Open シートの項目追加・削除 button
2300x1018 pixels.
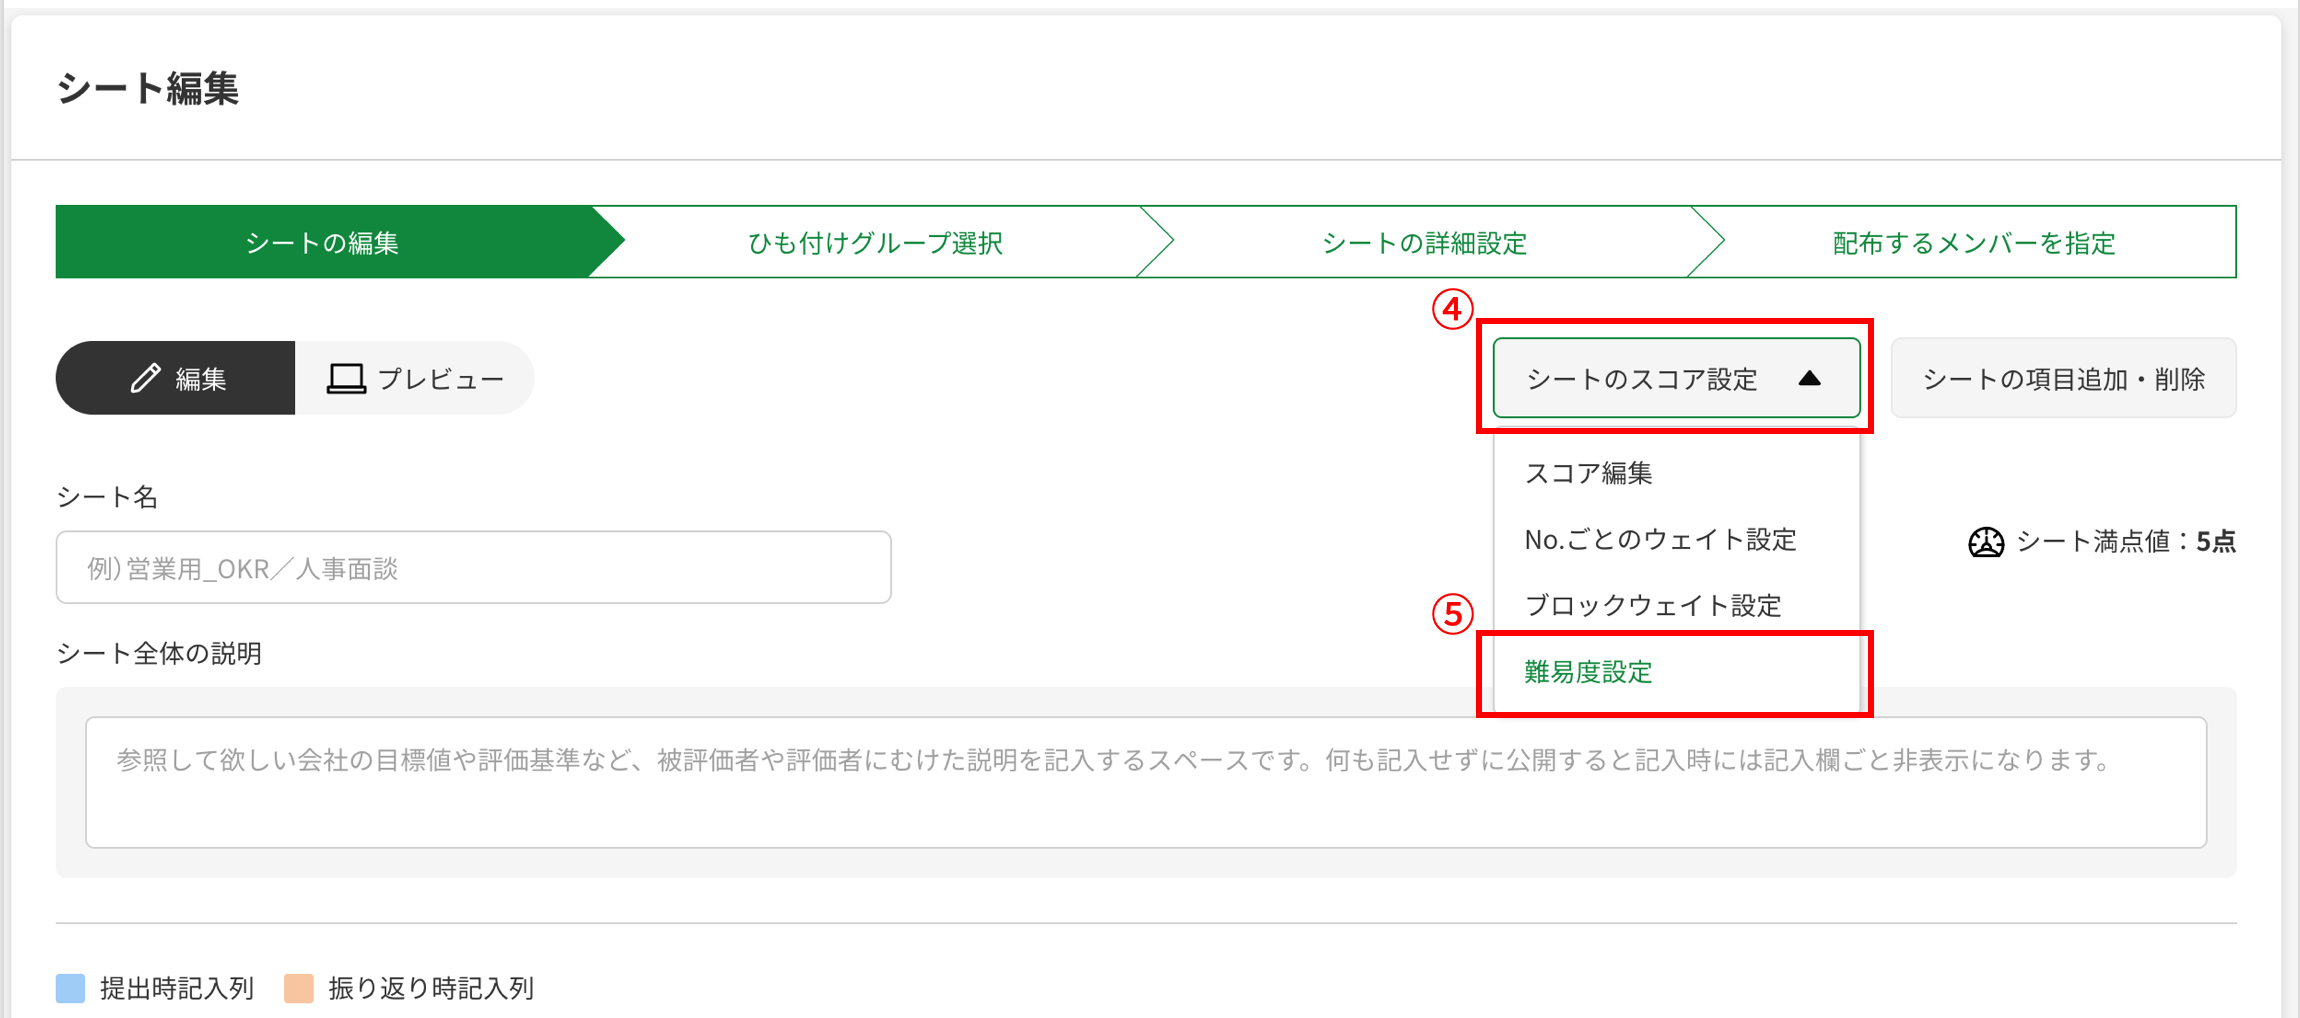click(x=2063, y=378)
